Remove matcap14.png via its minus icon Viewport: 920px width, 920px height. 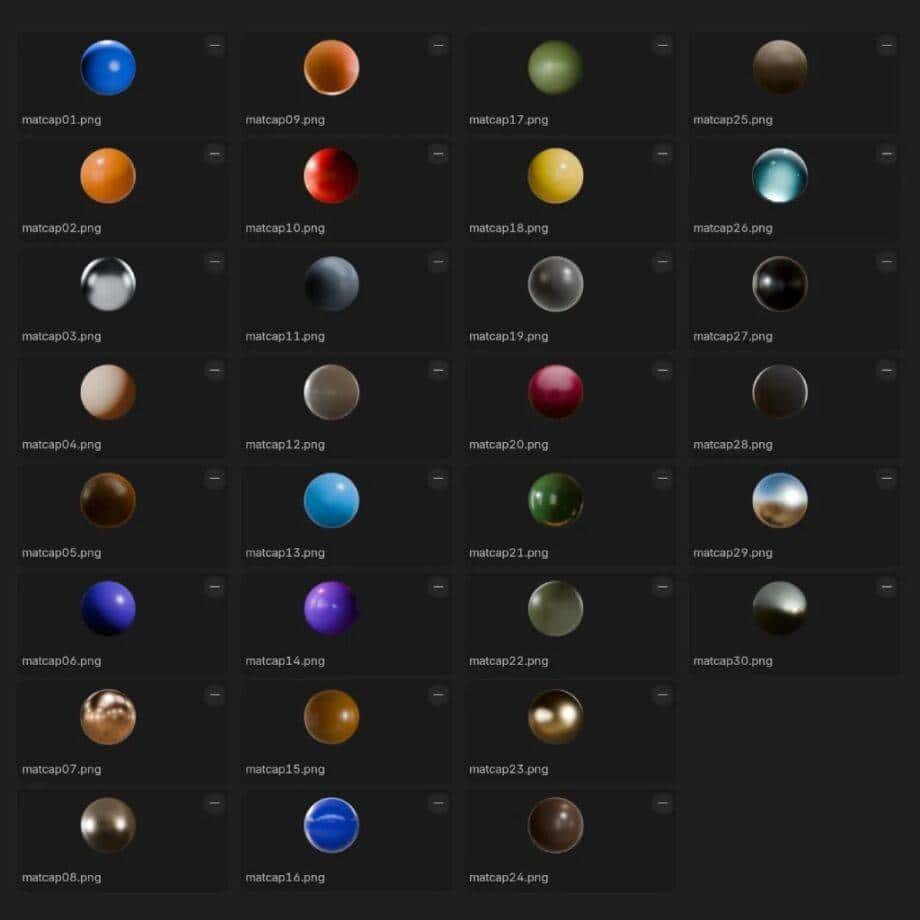(438, 587)
